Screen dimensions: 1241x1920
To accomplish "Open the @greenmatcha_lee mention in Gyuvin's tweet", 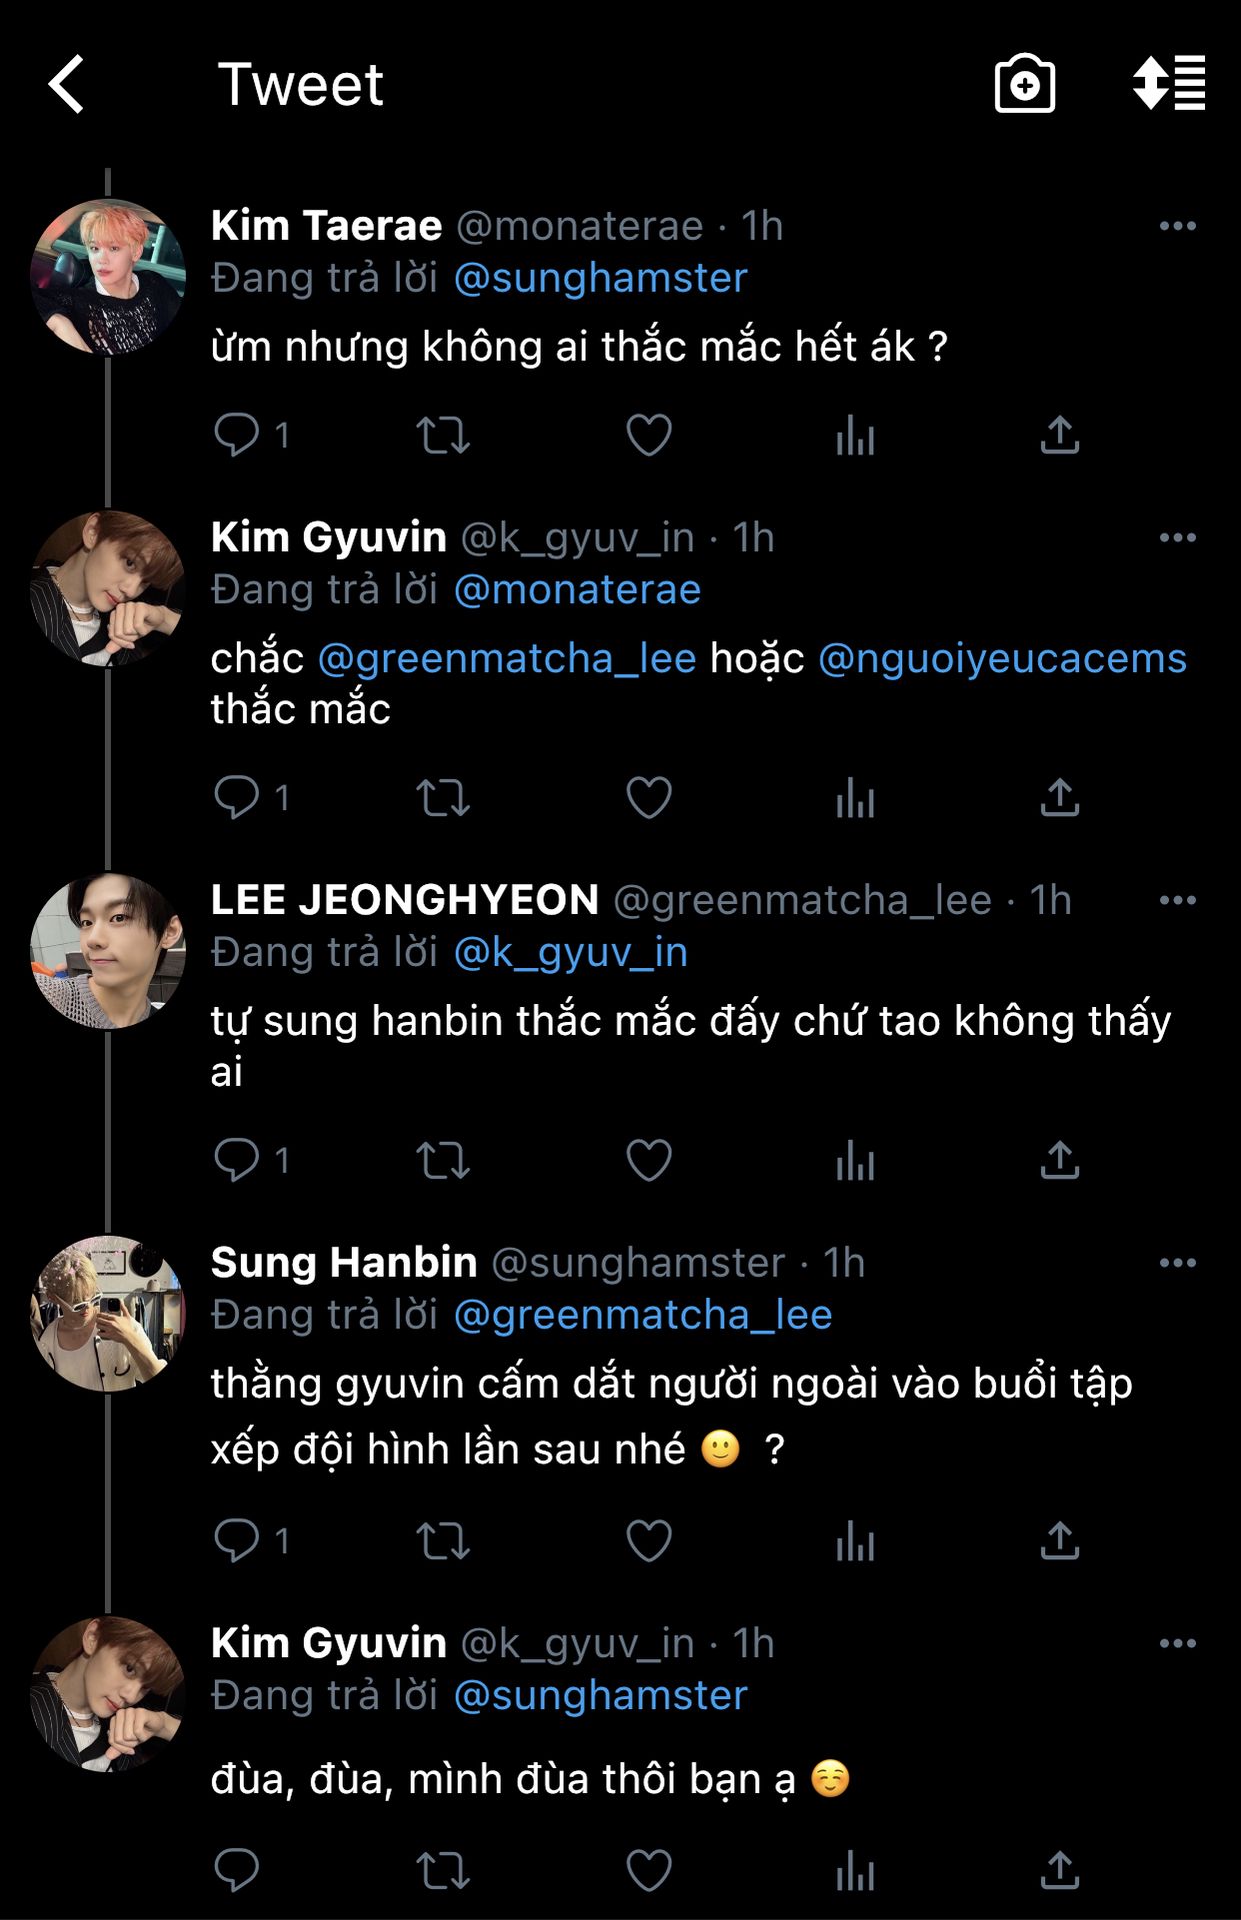I will click(x=507, y=659).
